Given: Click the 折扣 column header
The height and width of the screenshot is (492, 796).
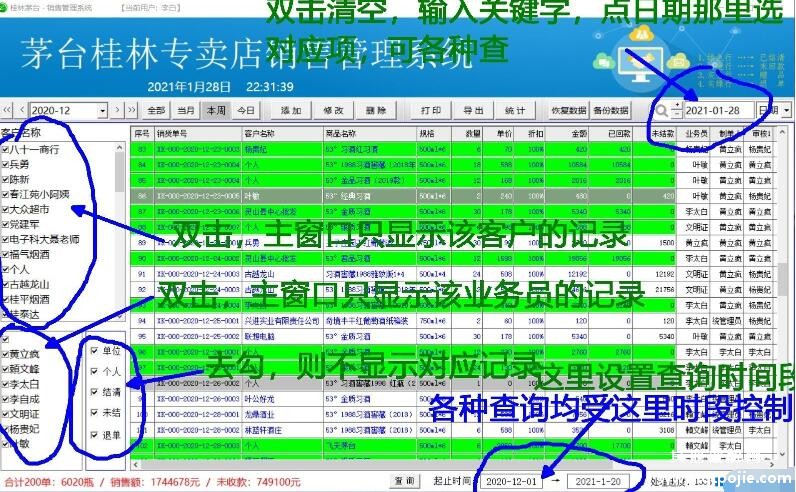Looking at the screenshot, I should pos(530,134).
